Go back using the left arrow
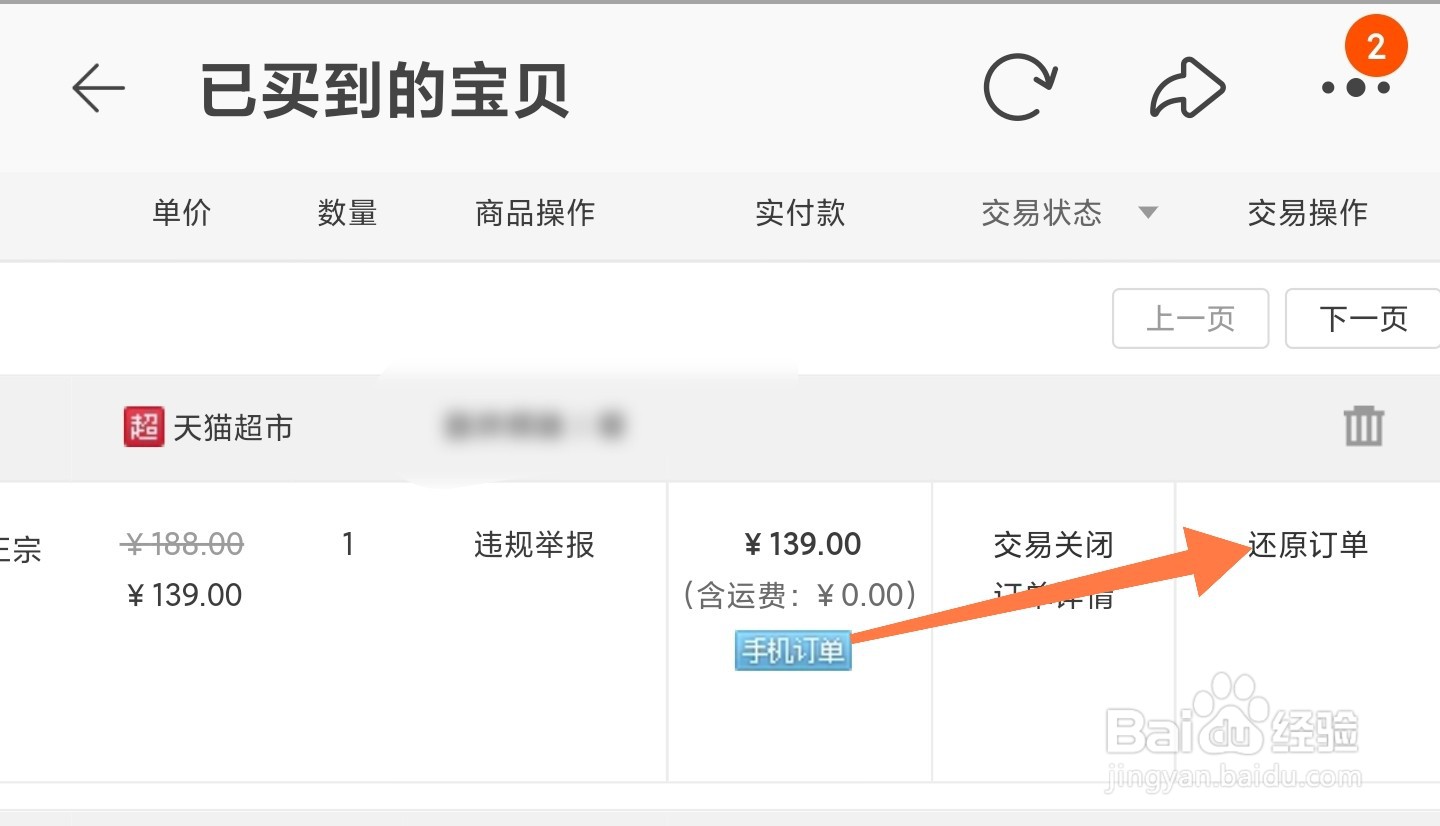1440x826 pixels. pos(98,89)
